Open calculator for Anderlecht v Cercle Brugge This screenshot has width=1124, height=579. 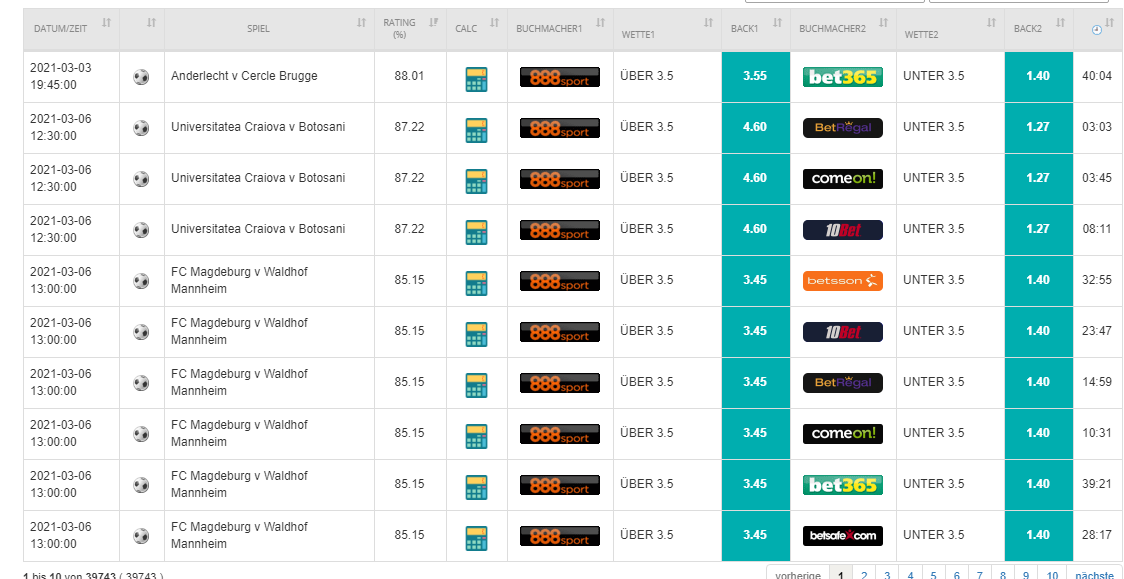coord(476,79)
